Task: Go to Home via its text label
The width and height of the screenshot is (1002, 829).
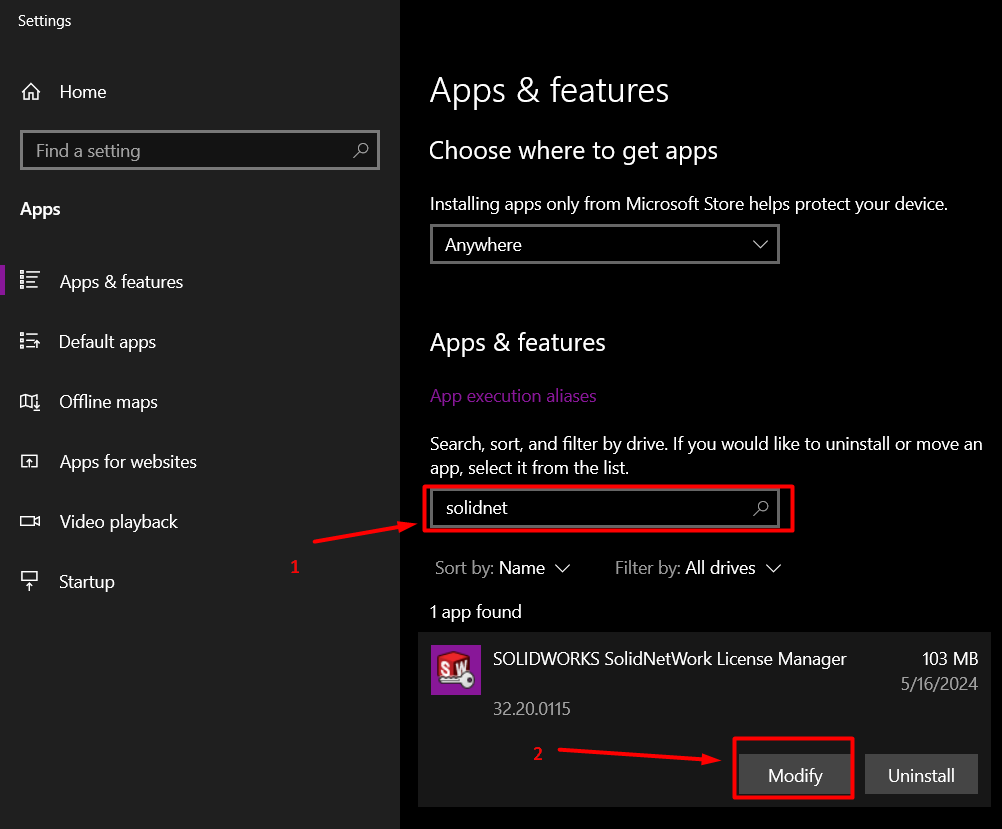Action: click(82, 92)
